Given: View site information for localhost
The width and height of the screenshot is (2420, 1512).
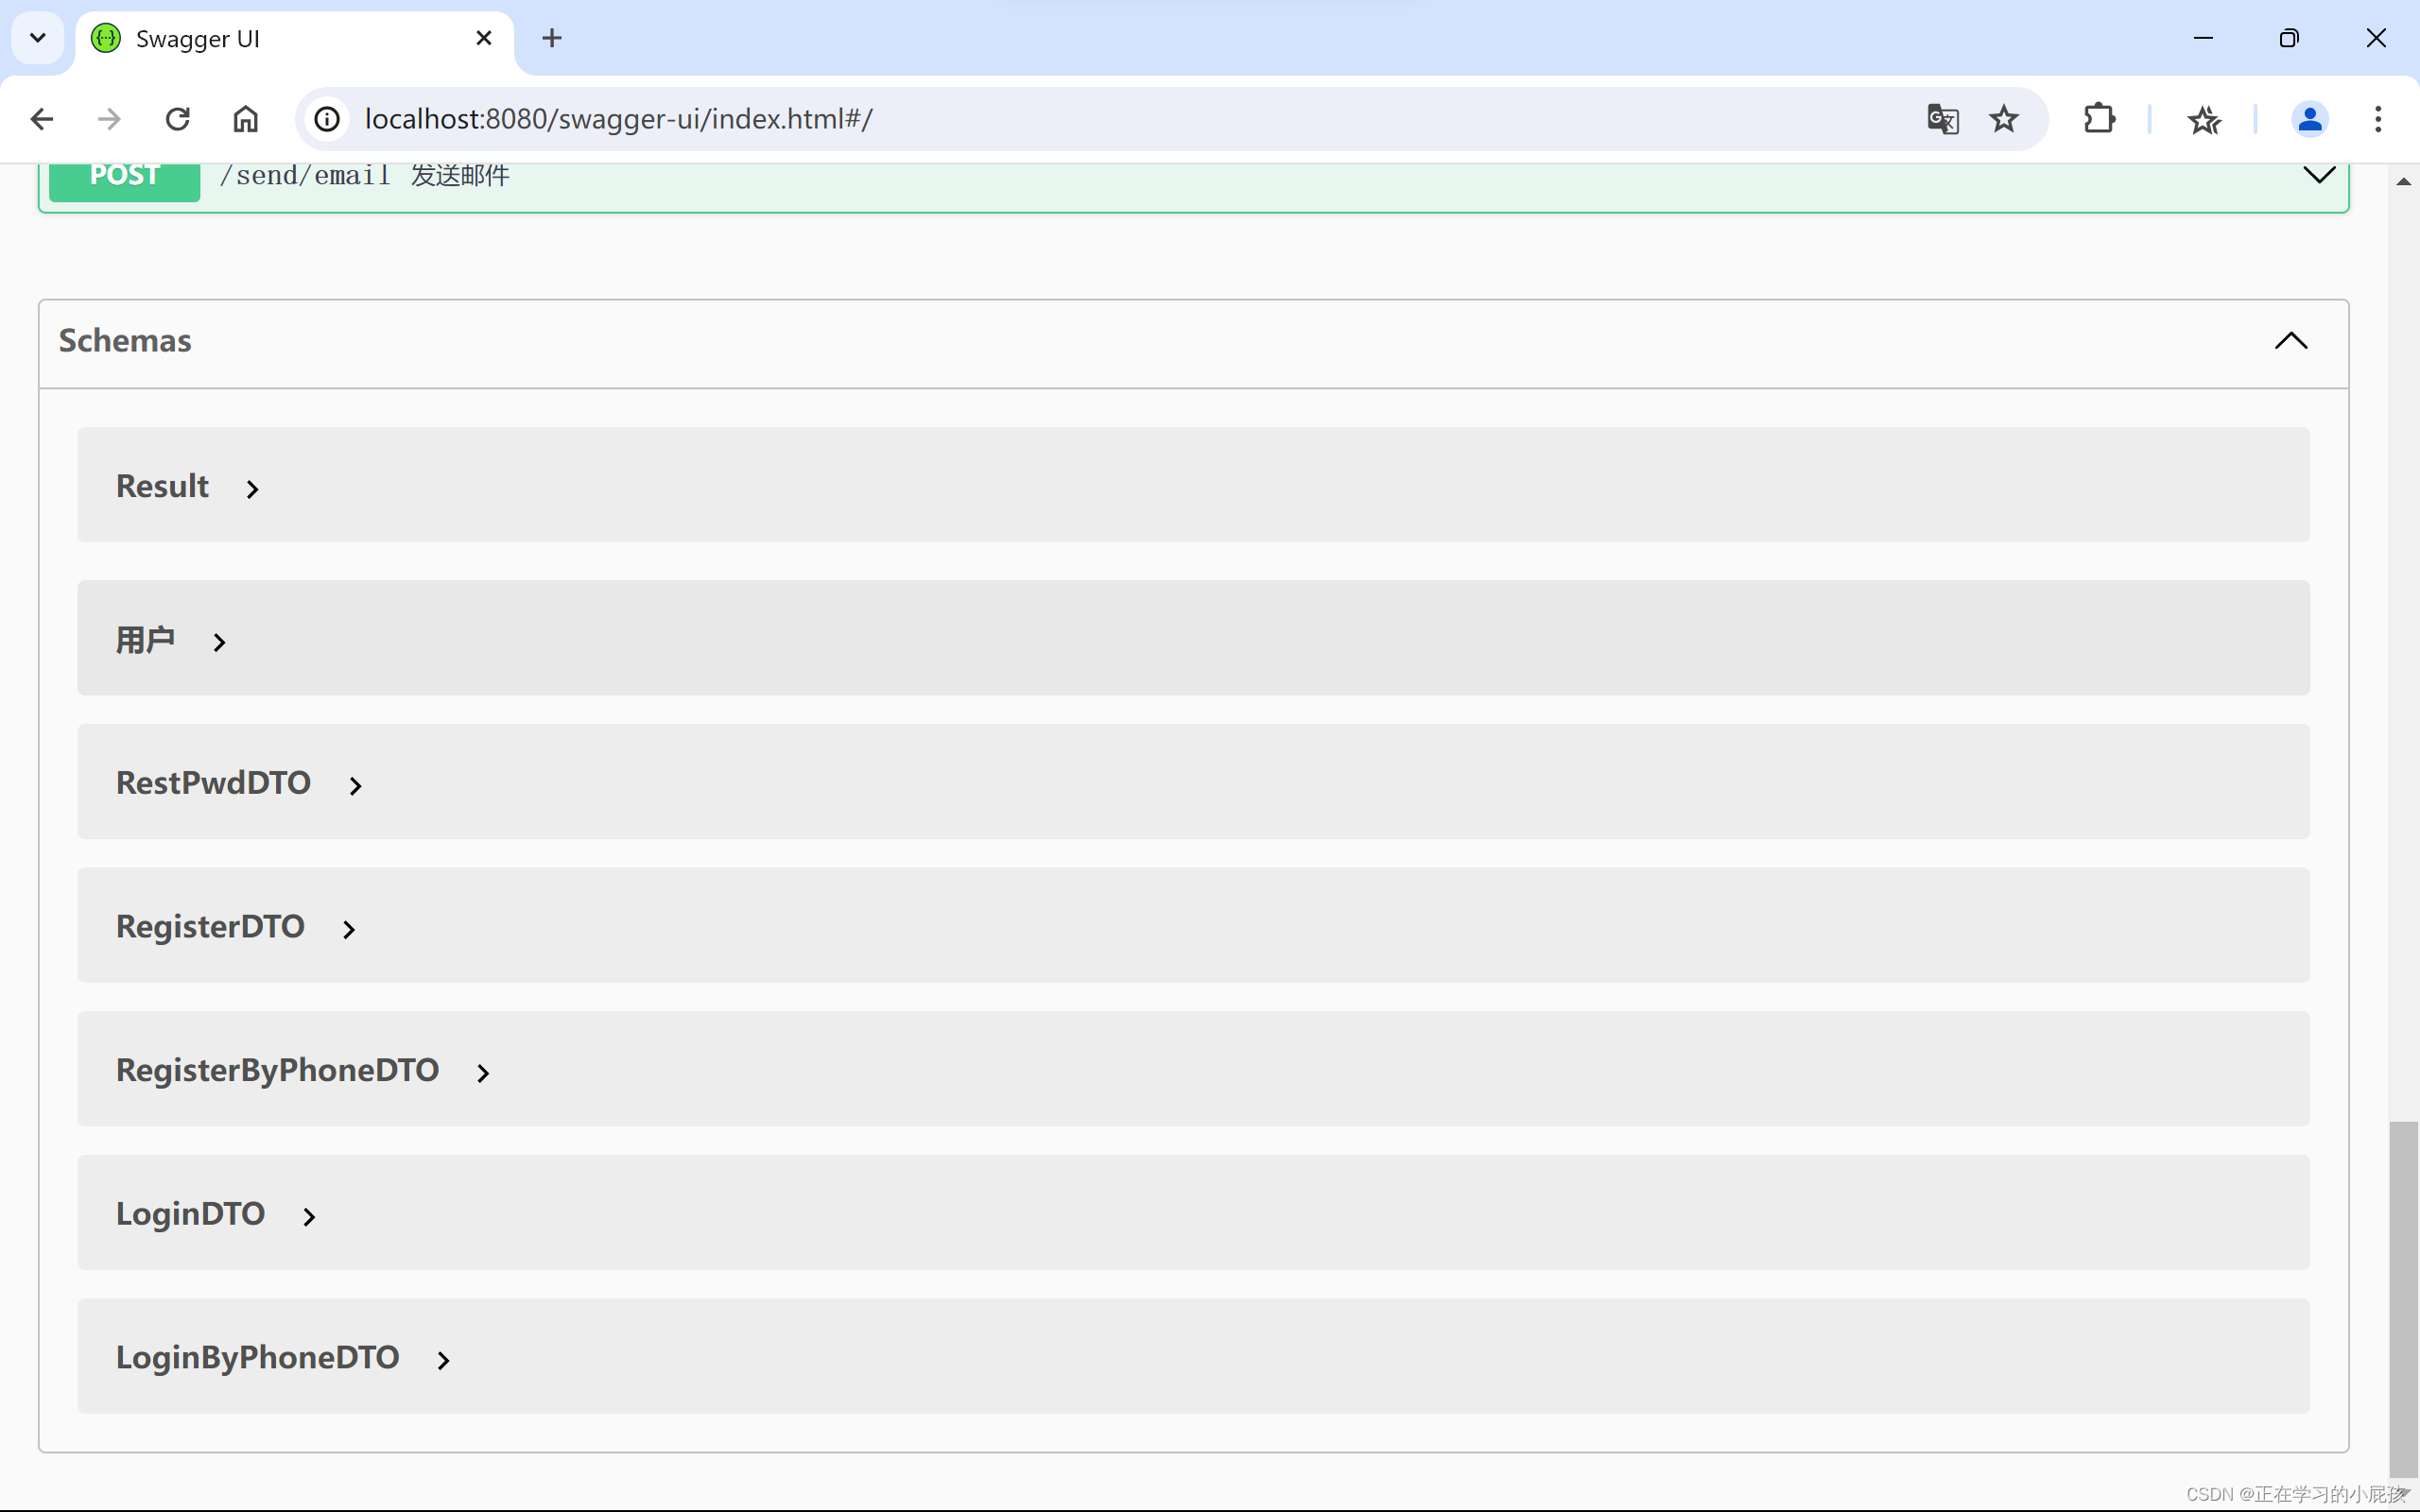Looking at the screenshot, I should pos(326,118).
